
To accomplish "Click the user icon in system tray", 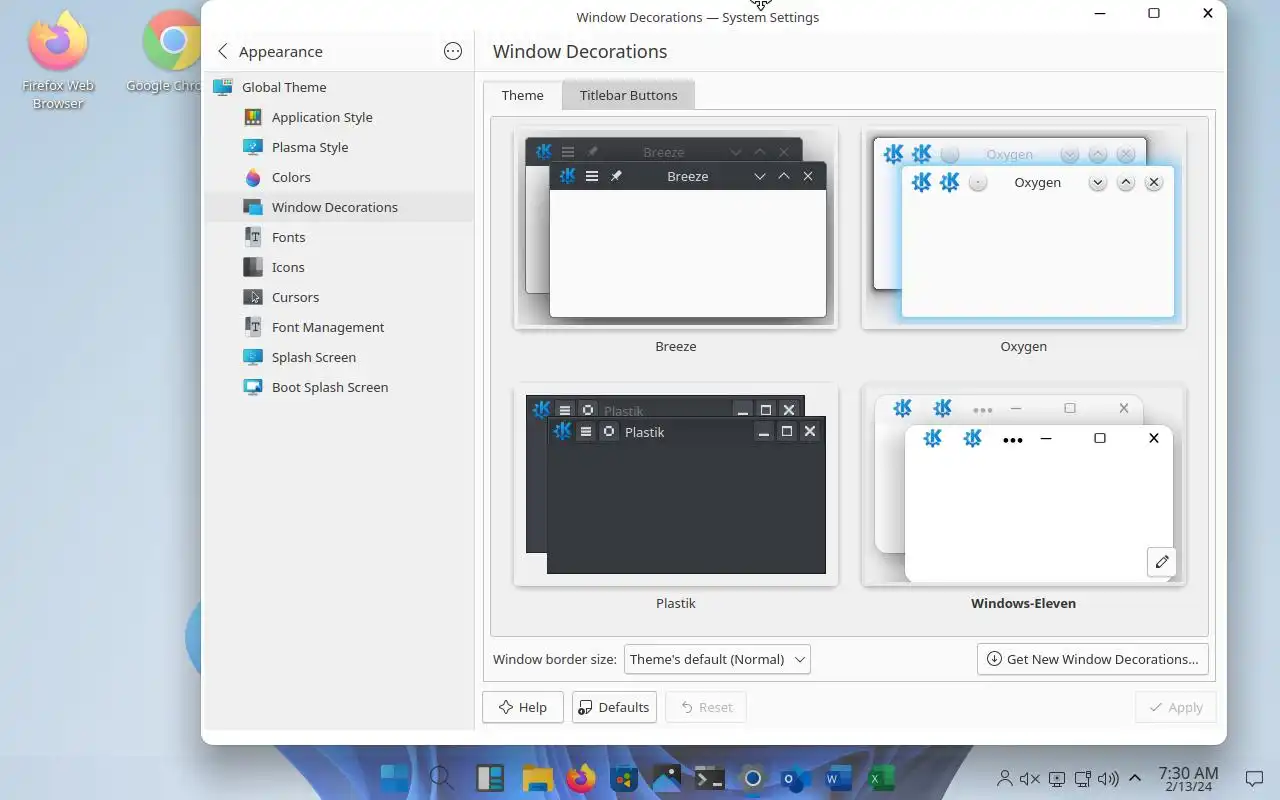I will [1005, 778].
